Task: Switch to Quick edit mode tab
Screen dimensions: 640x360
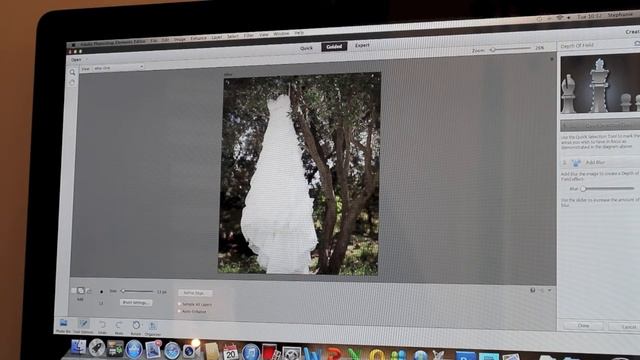Action: point(306,48)
